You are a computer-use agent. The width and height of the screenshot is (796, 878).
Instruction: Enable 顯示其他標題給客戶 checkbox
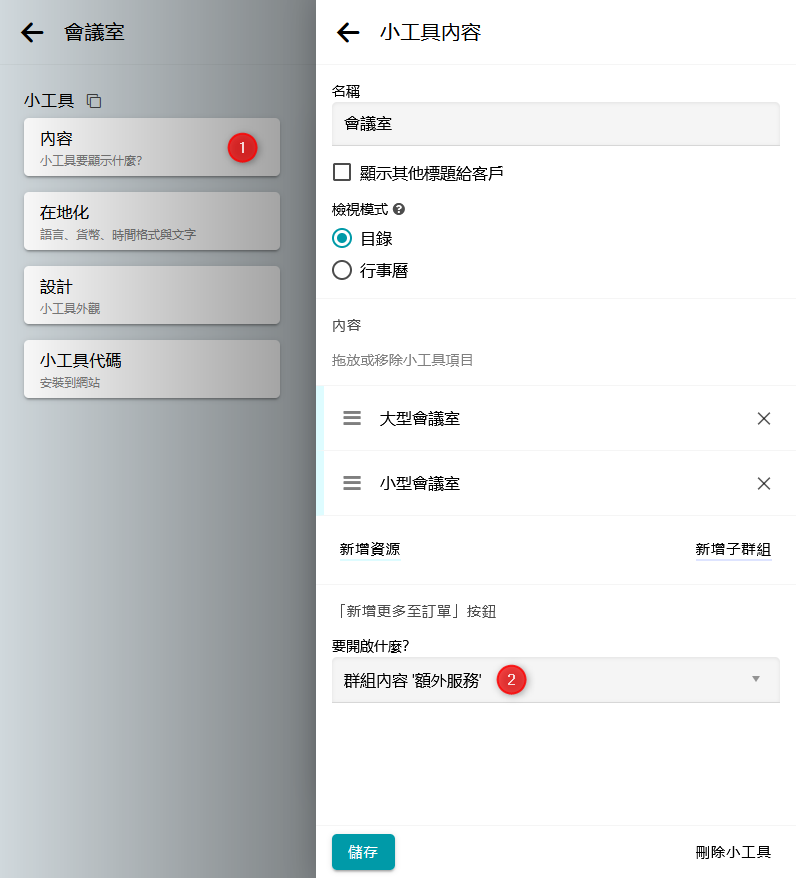pyautogui.click(x=342, y=172)
